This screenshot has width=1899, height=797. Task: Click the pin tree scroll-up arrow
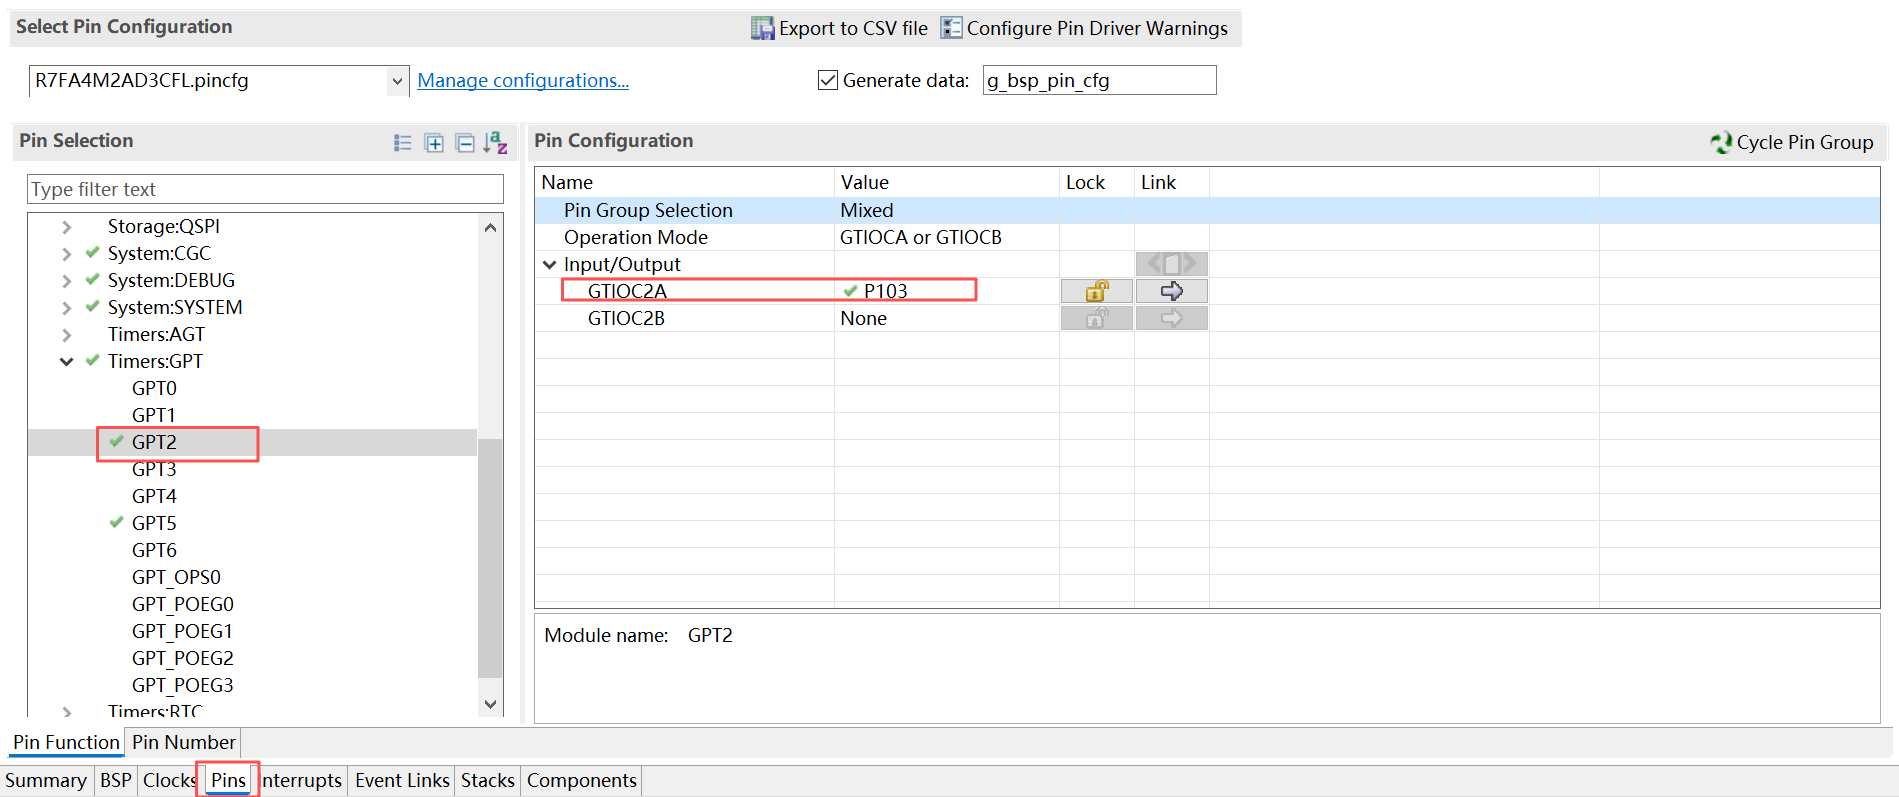(x=490, y=227)
